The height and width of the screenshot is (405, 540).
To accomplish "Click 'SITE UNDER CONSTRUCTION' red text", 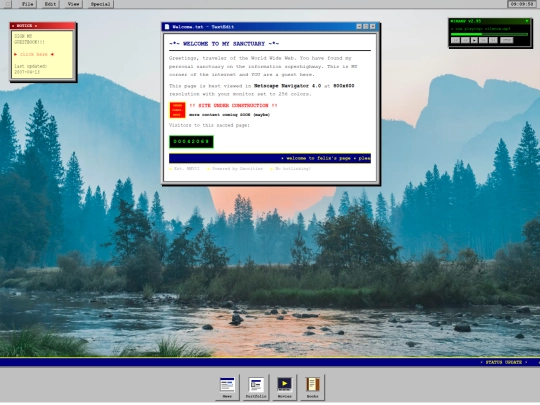I will tap(233, 105).
